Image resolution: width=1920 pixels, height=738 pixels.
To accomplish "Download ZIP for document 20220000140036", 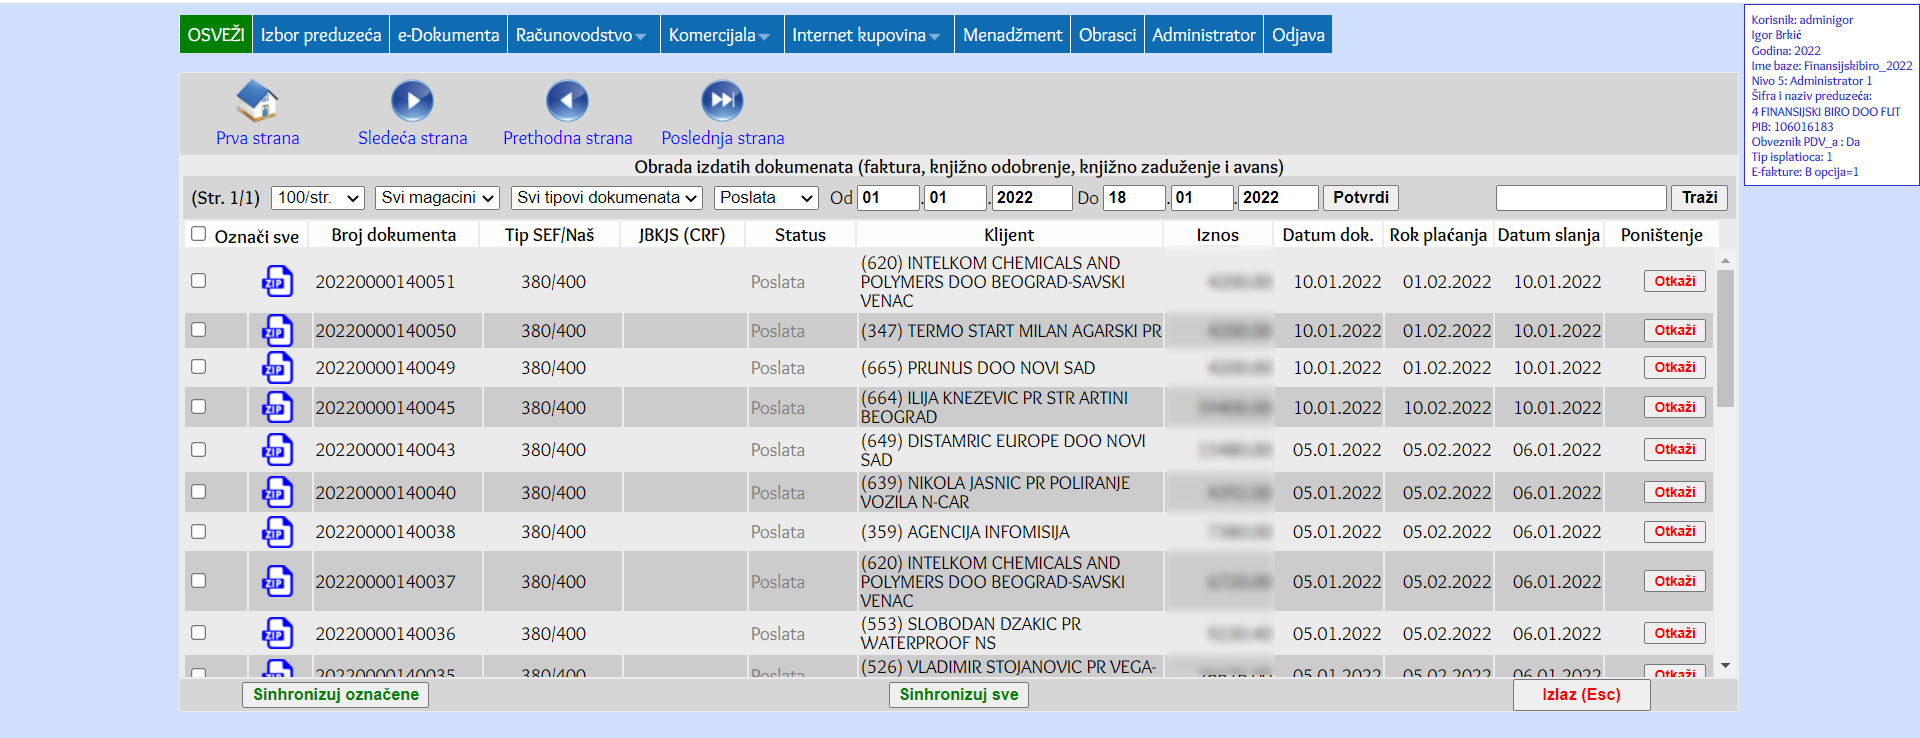I will [x=277, y=634].
